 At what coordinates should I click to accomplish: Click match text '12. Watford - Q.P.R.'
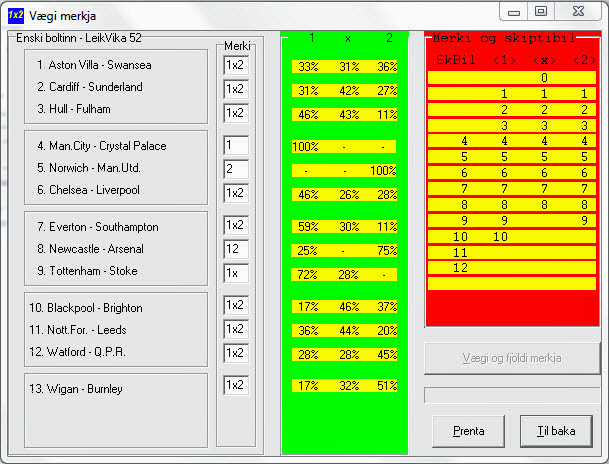77,352
